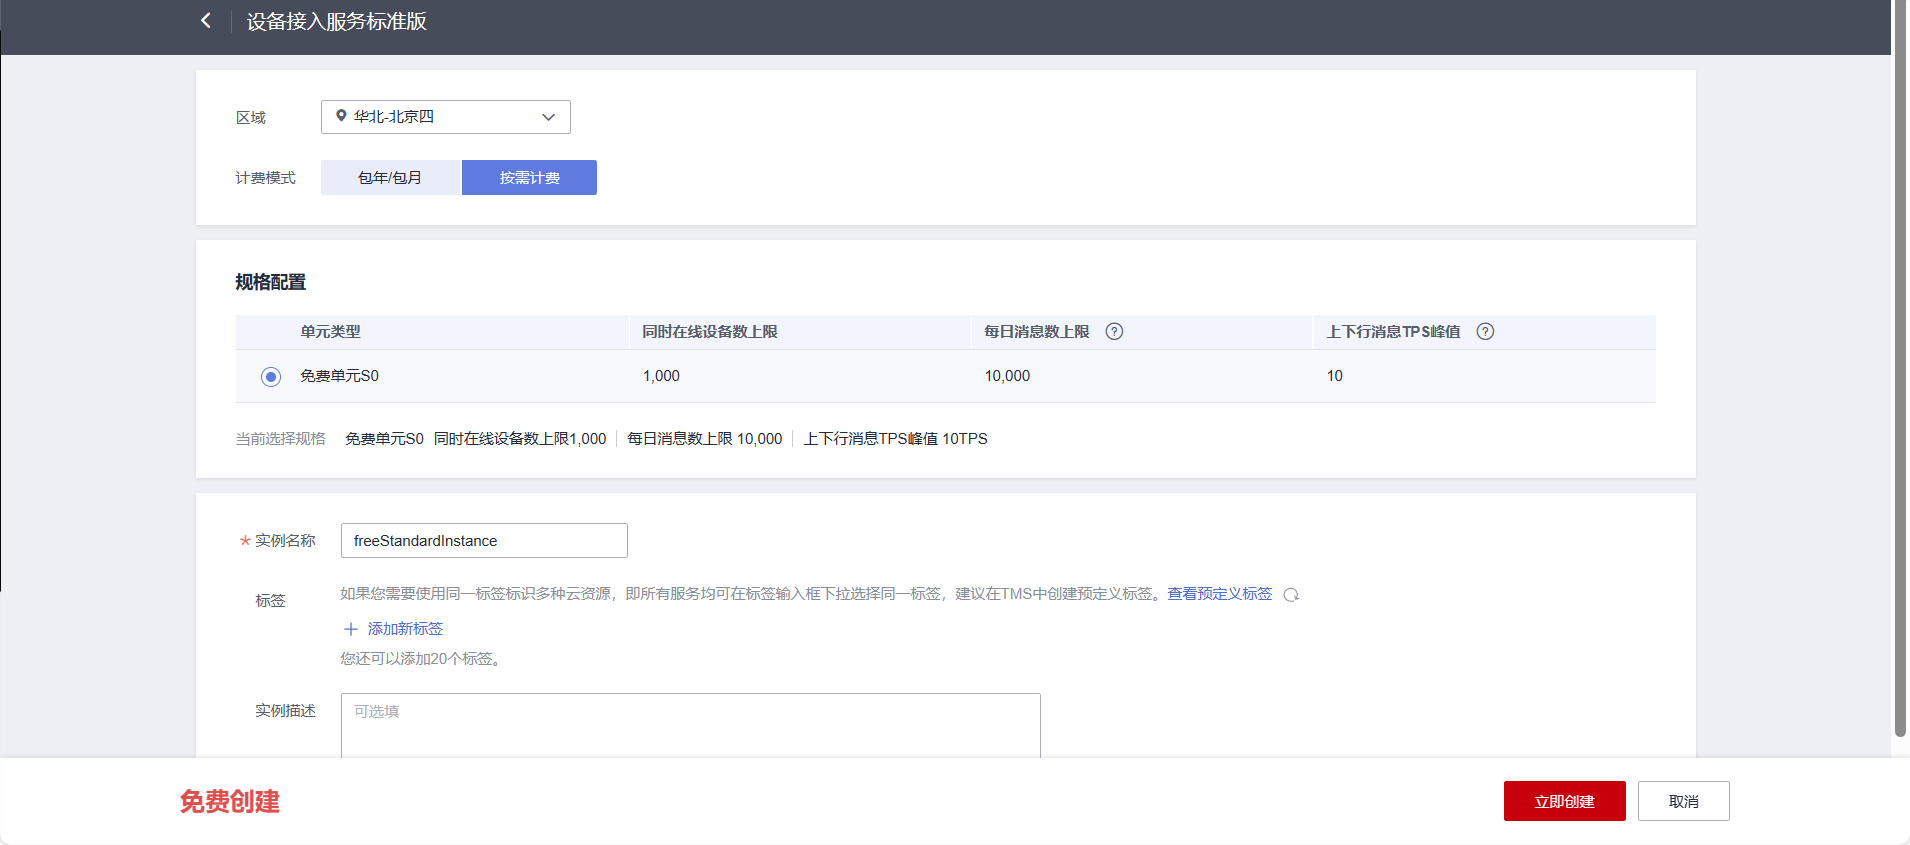1910x845 pixels.
Task: Click the 取消 button
Action: coord(1684,801)
